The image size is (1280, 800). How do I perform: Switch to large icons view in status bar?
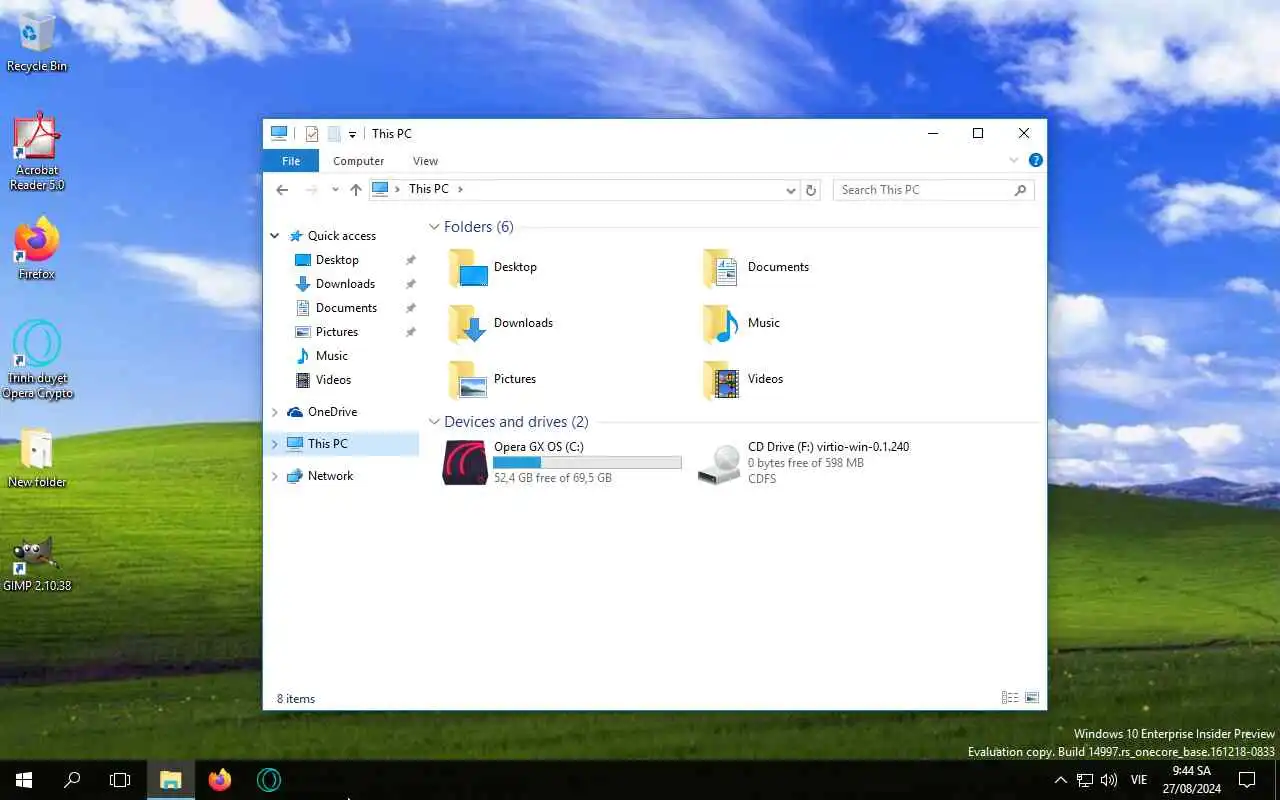[1032, 698]
